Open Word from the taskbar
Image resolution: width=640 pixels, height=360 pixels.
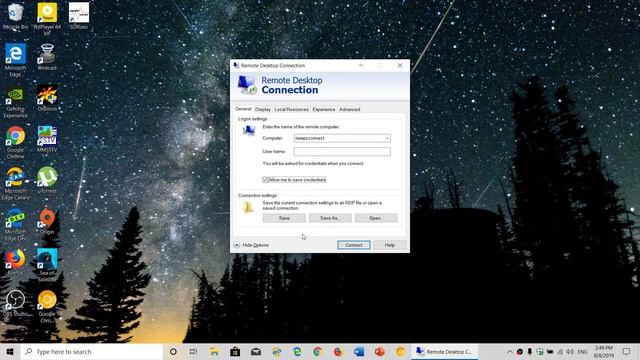359,351
